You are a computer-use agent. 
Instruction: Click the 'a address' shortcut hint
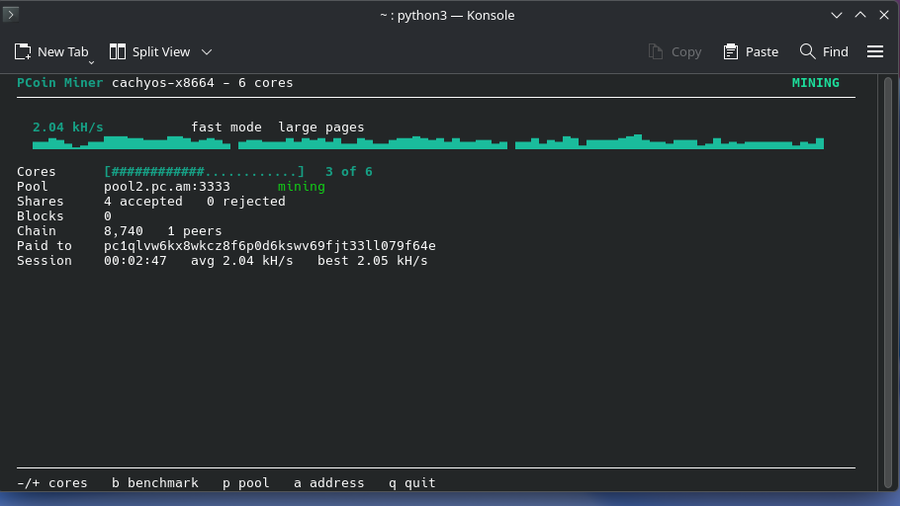329,483
